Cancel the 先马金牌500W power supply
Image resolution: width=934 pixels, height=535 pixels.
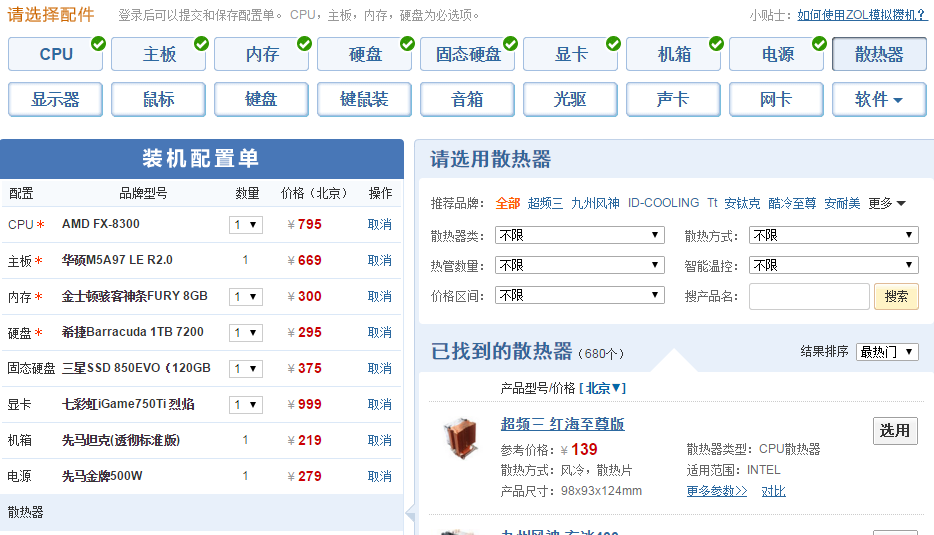tap(379, 477)
